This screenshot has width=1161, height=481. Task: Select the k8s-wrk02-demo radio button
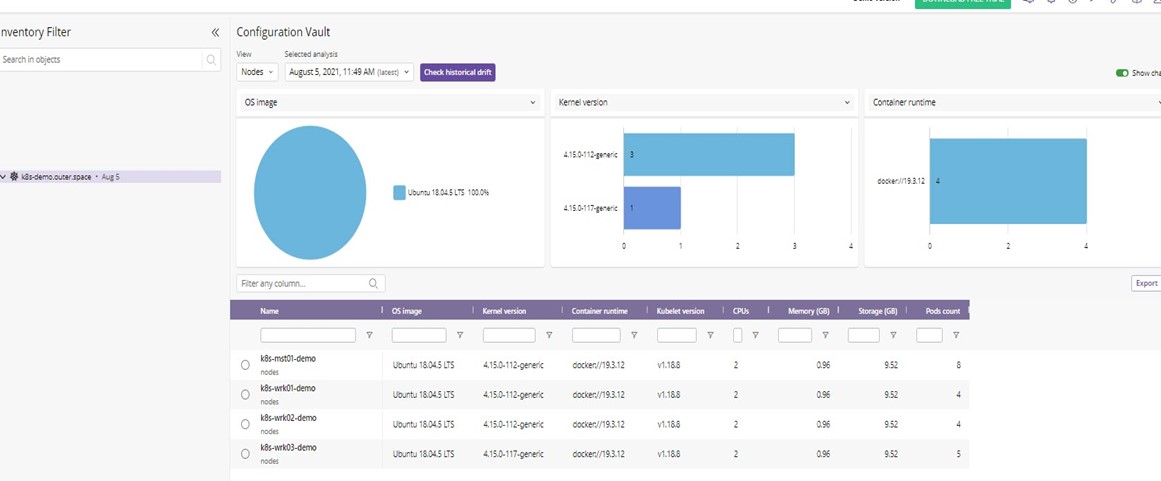tap(245, 424)
